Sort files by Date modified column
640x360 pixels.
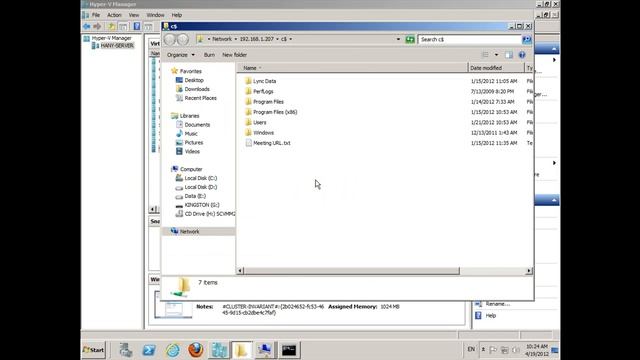click(x=496, y=68)
